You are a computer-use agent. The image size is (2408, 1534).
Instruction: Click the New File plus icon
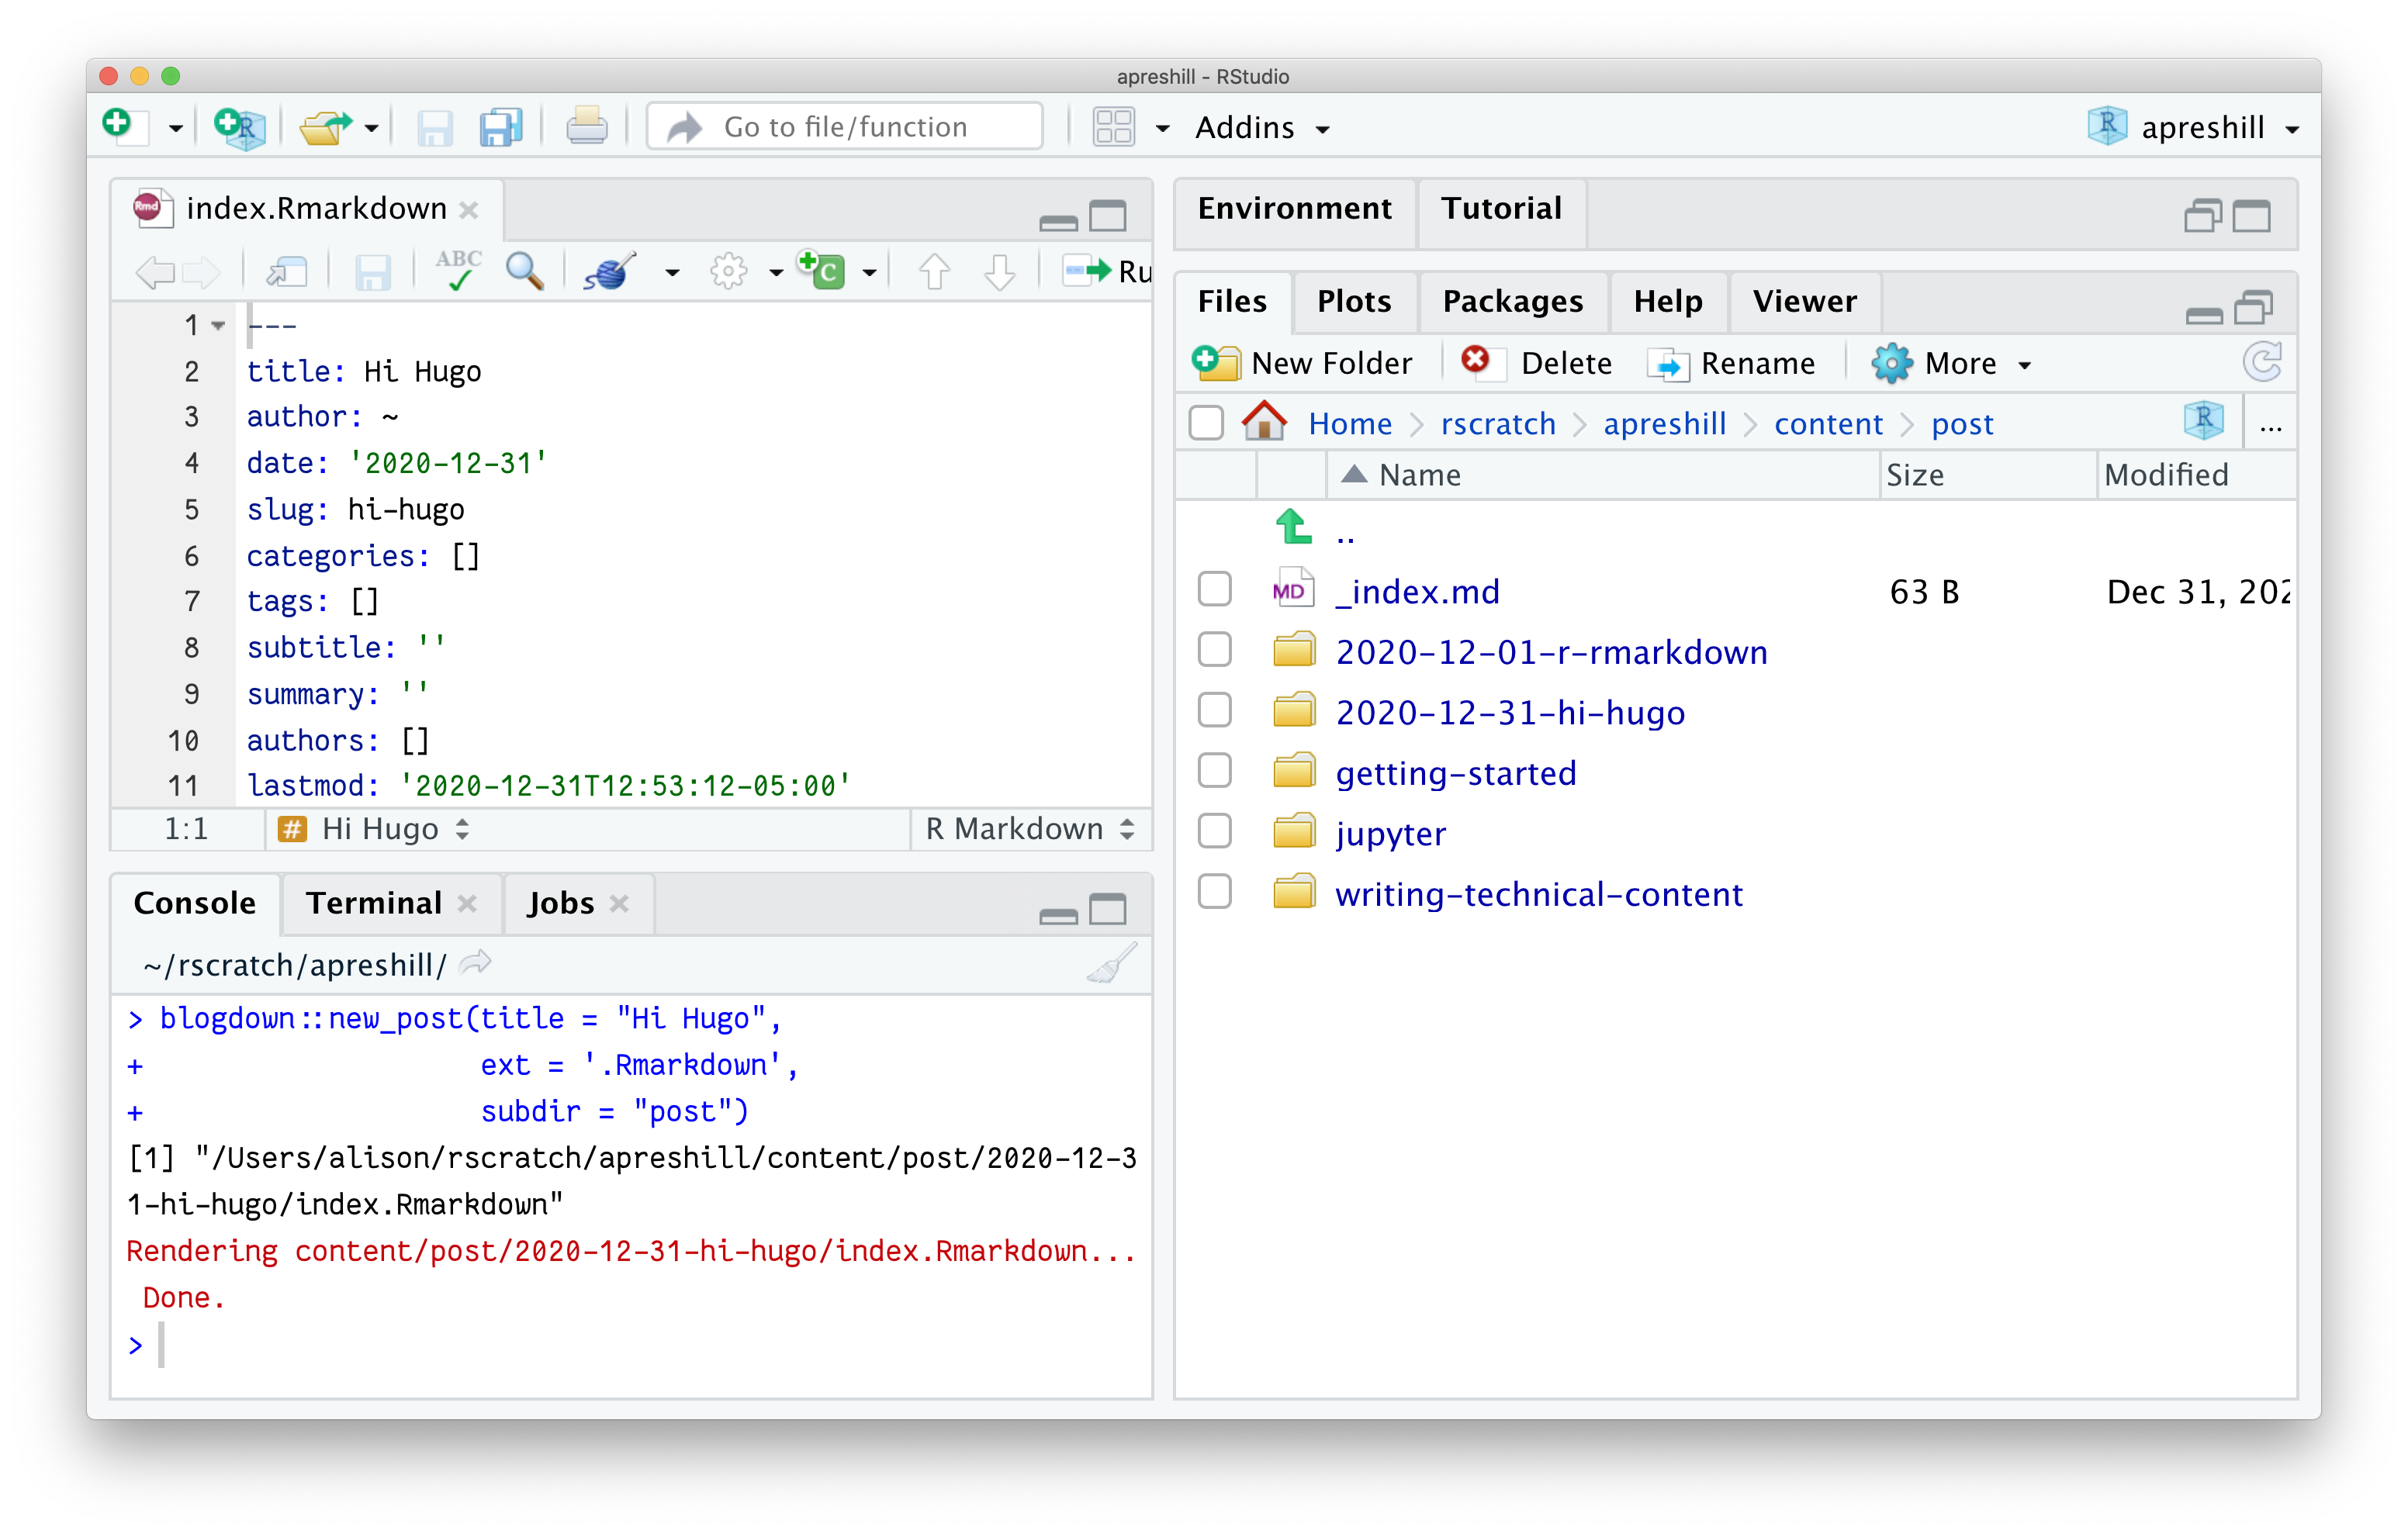coord(124,127)
